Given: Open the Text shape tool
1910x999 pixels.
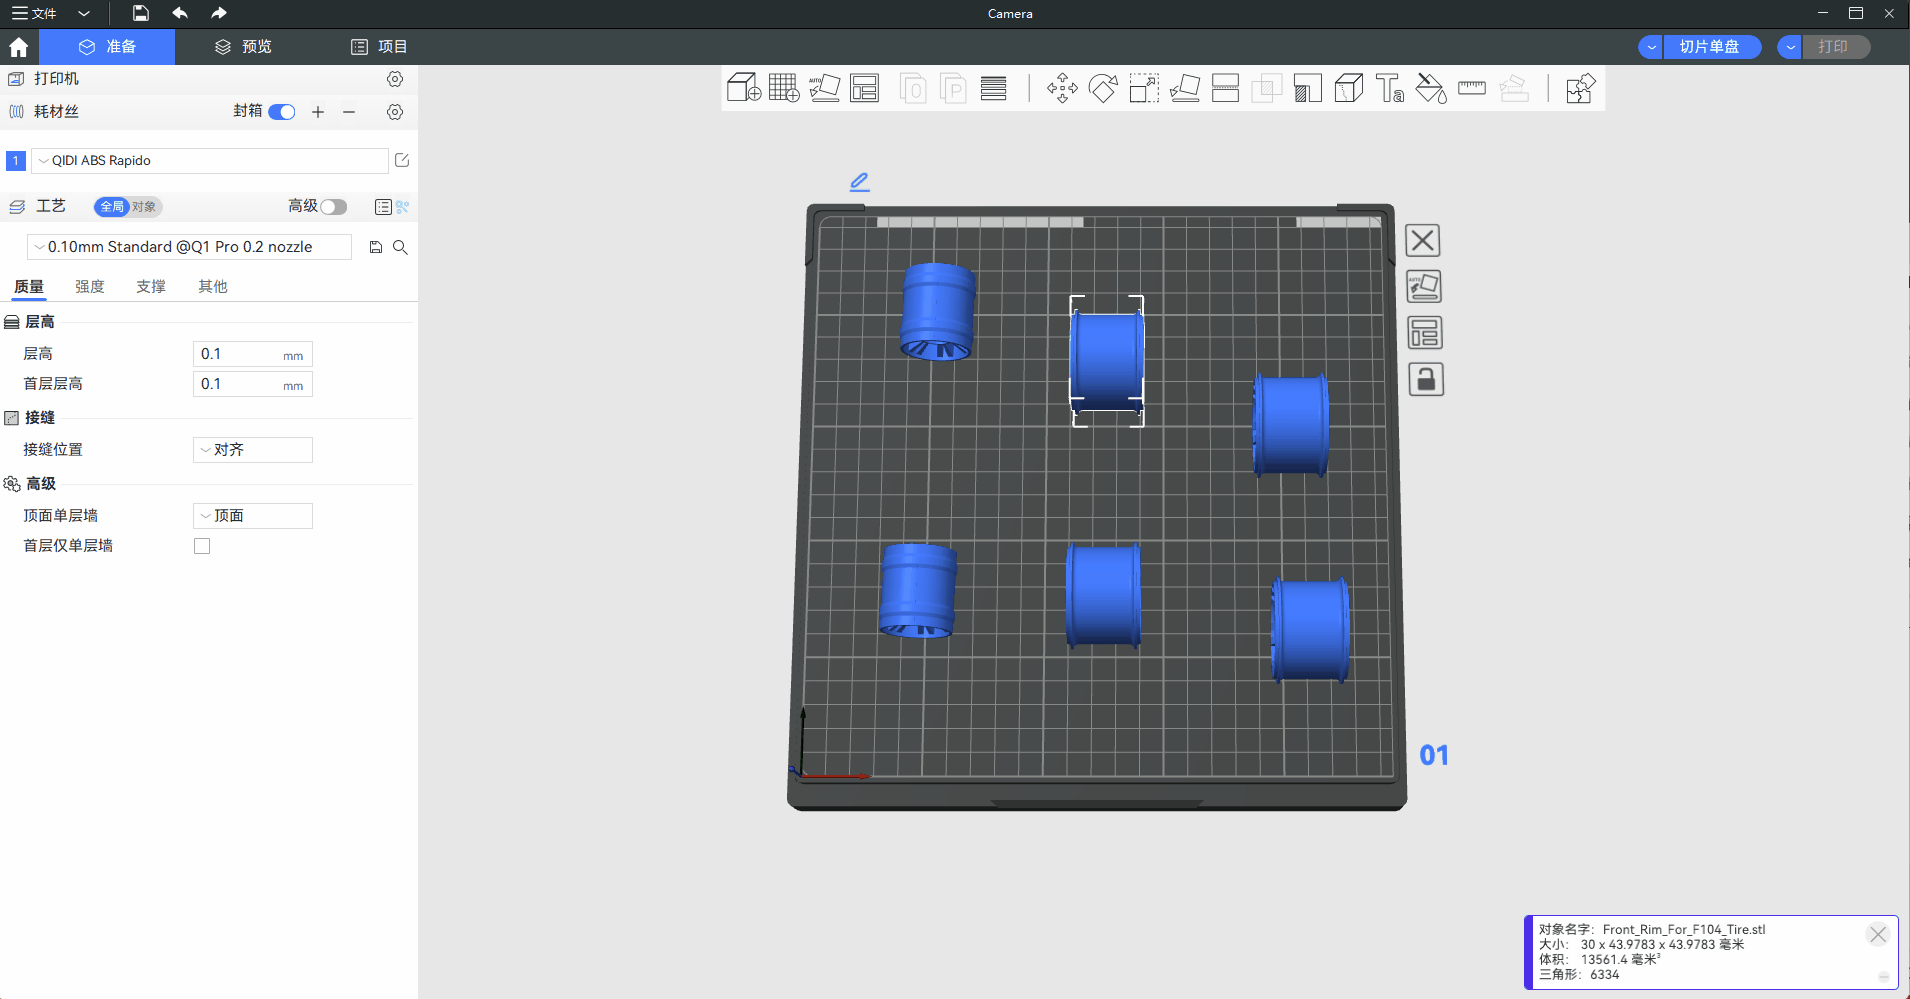Looking at the screenshot, I should pyautogui.click(x=1389, y=89).
